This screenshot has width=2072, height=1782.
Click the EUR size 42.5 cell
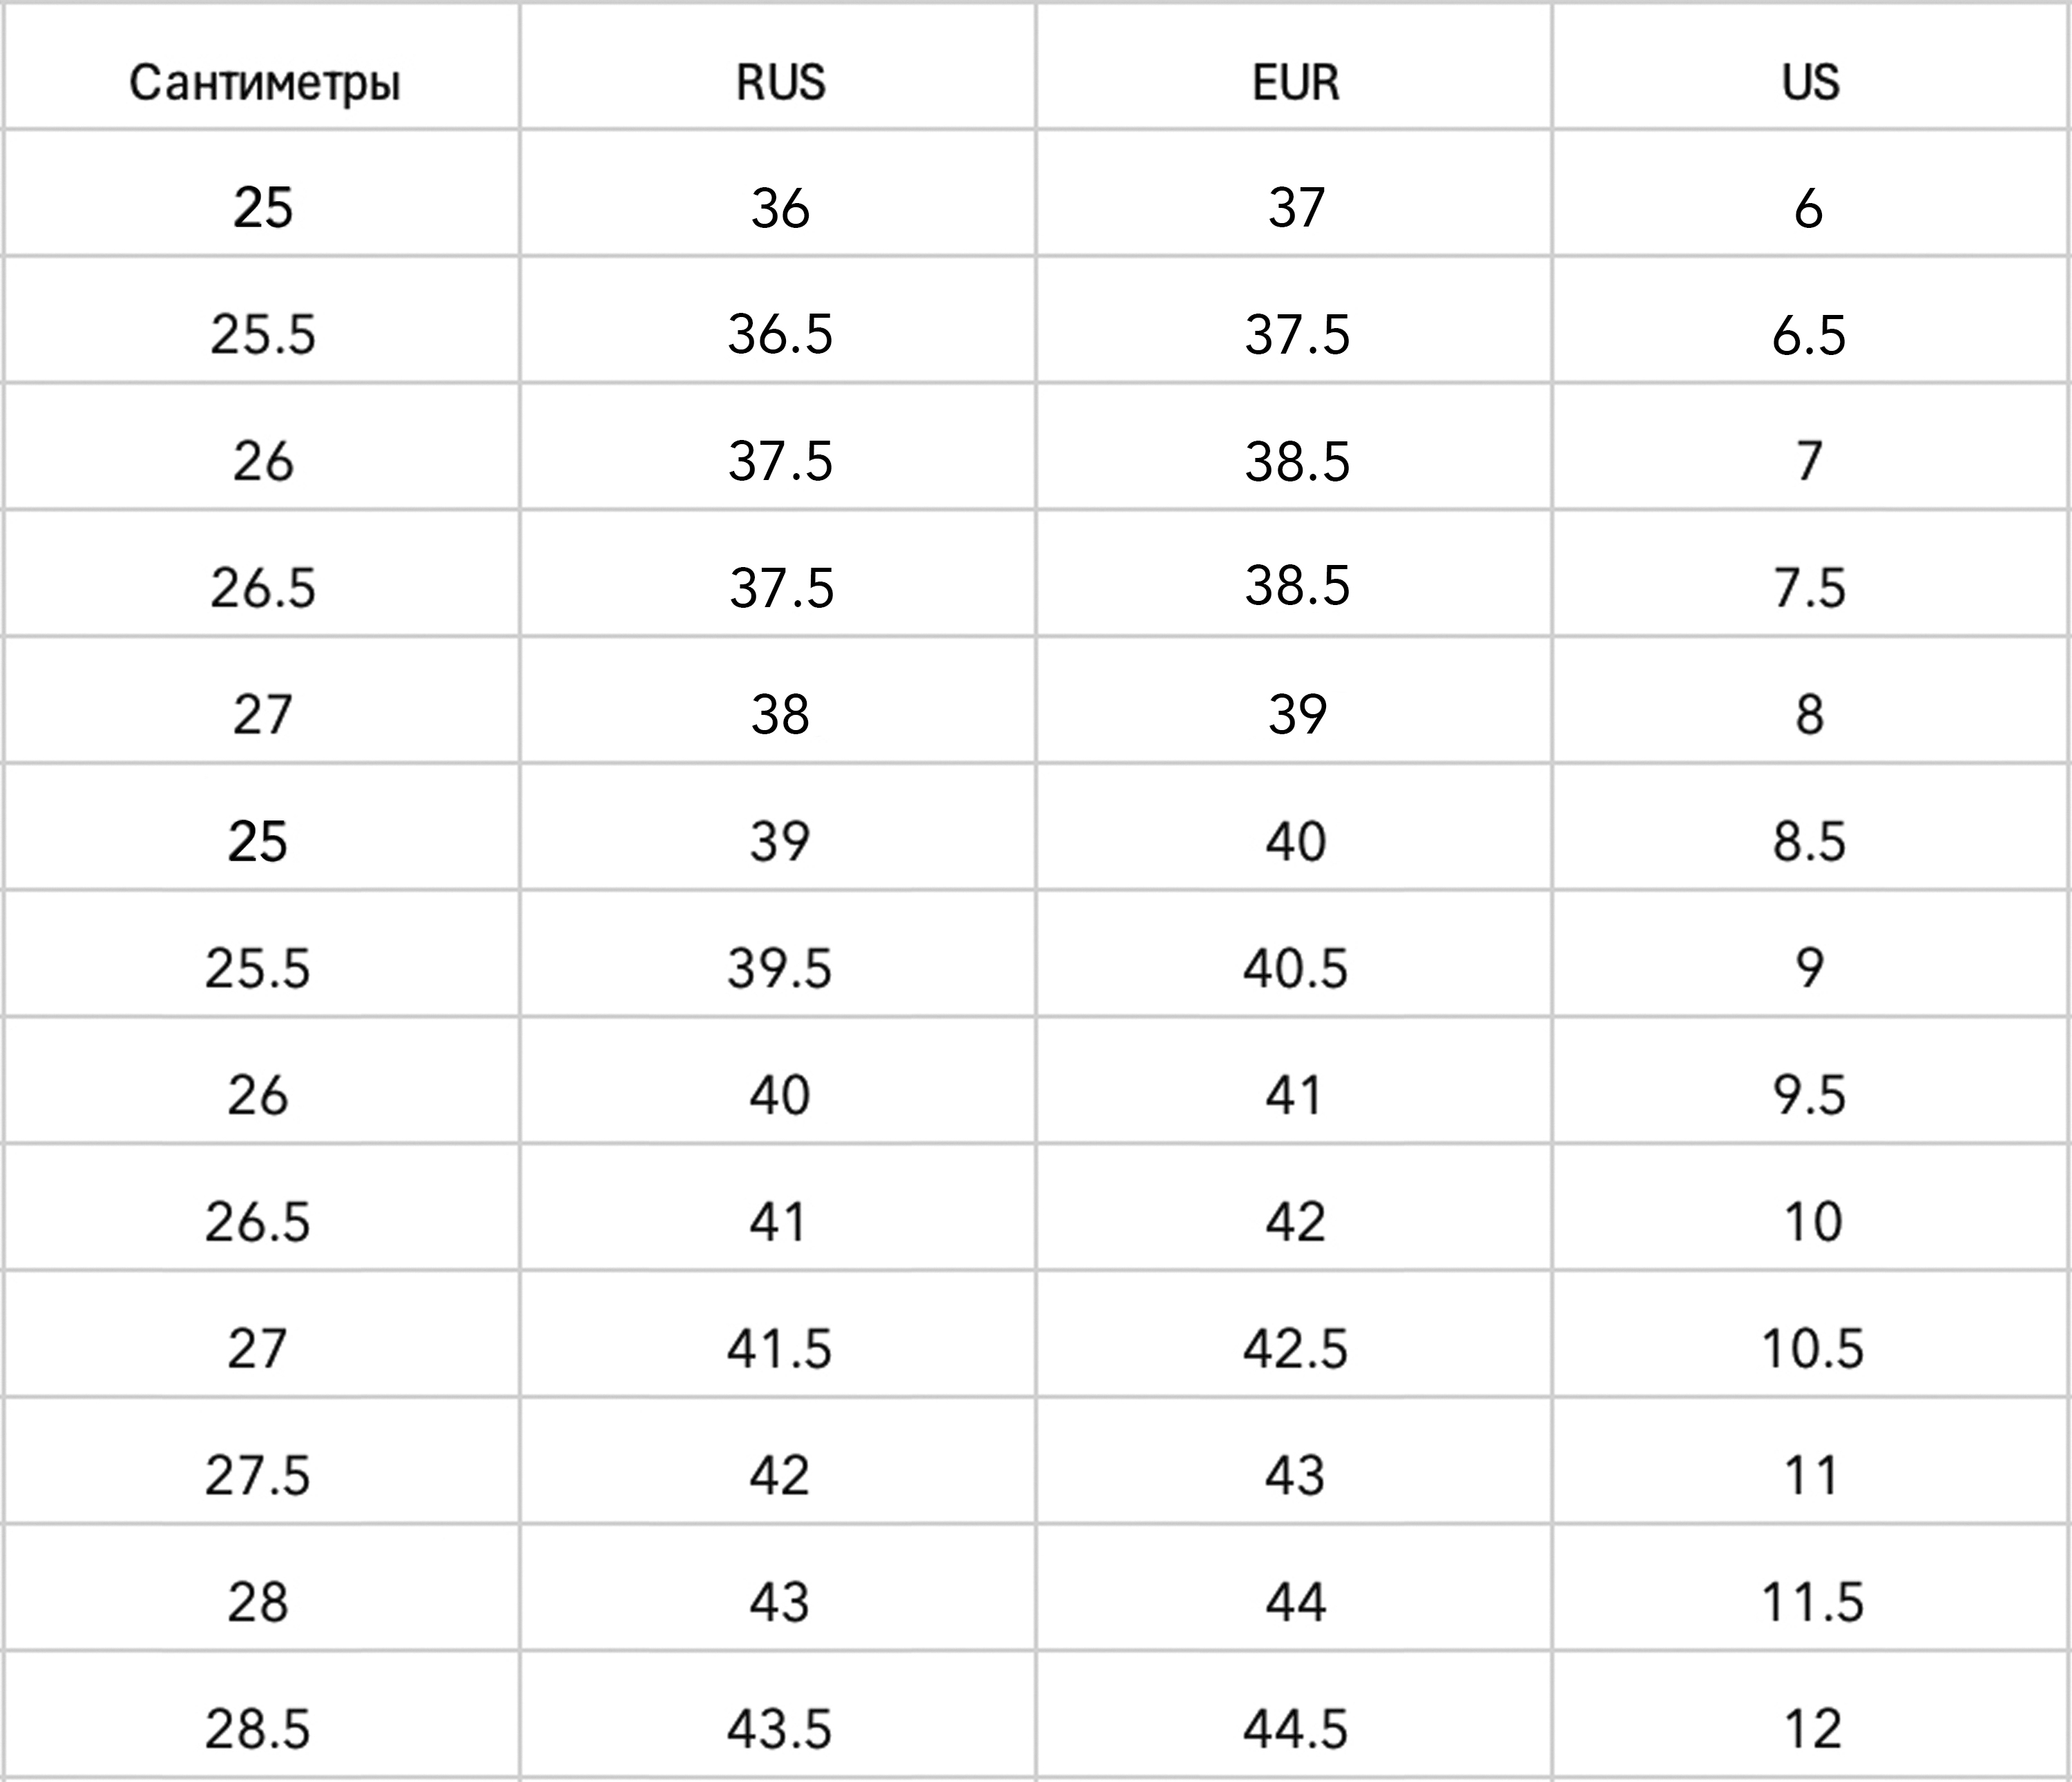click(x=1295, y=1349)
